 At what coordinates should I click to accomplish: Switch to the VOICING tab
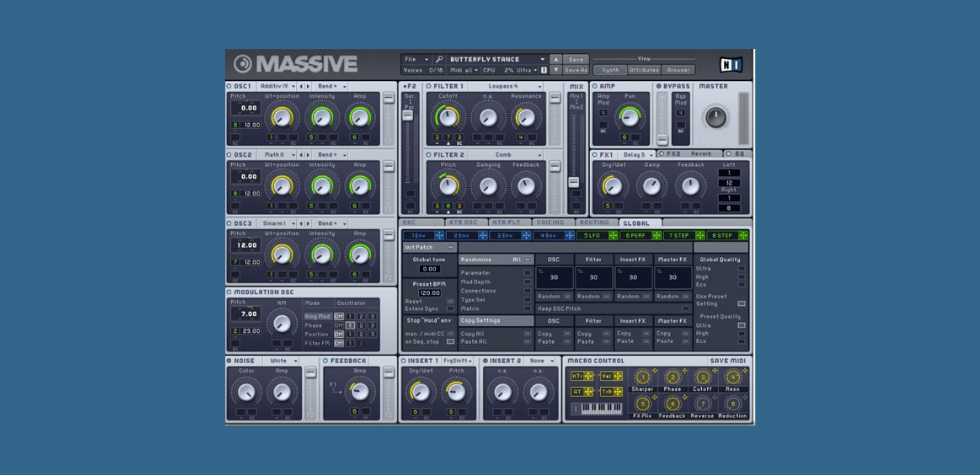(x=554, y=222)
